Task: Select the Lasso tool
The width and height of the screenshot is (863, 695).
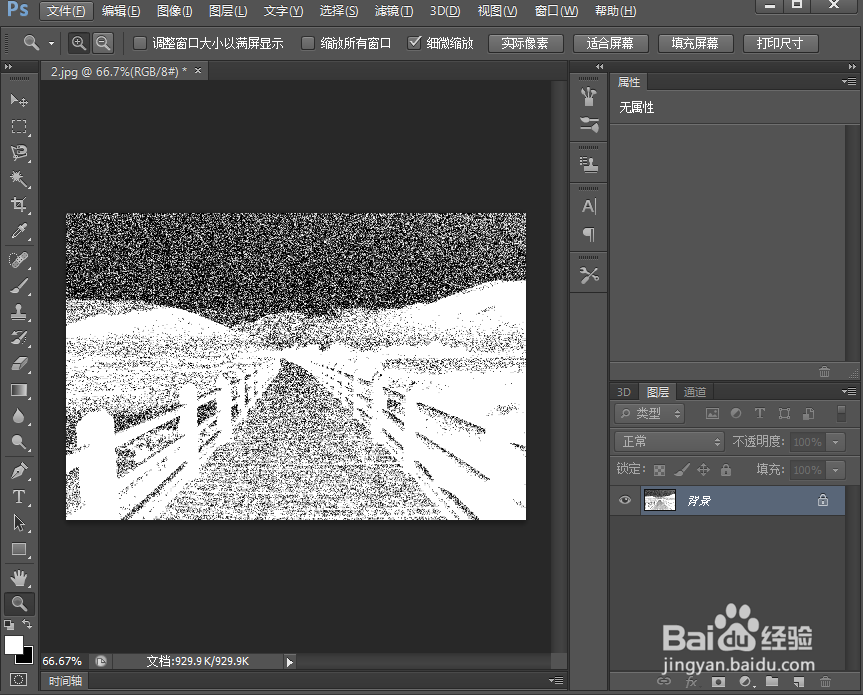Action: [x=19, y=152]
